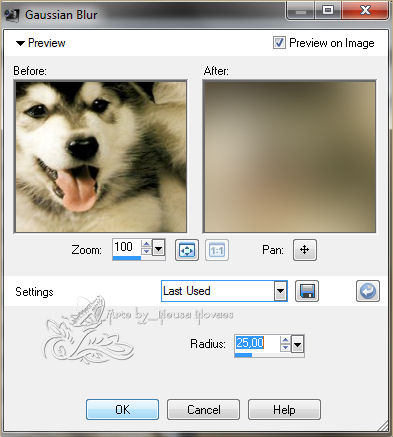Open the Radius slider dropdown arrow
The height and width of the screenshot is (437, 393).
297,344
